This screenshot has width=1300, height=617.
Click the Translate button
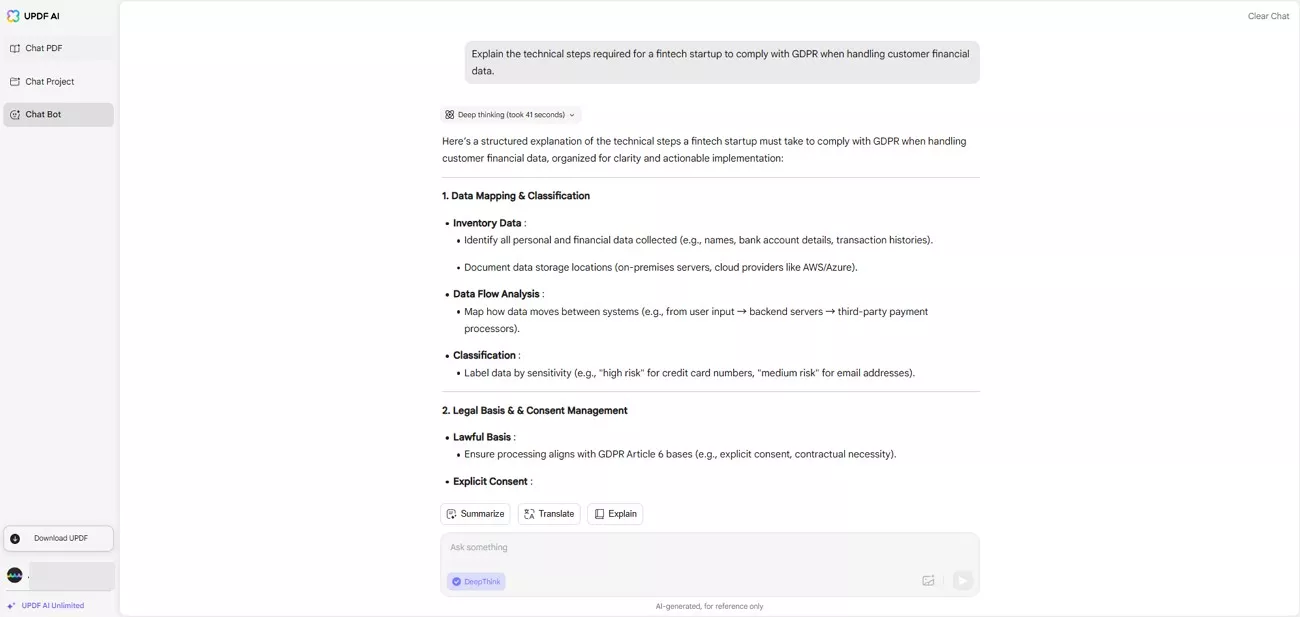click(x=549, y=514)
